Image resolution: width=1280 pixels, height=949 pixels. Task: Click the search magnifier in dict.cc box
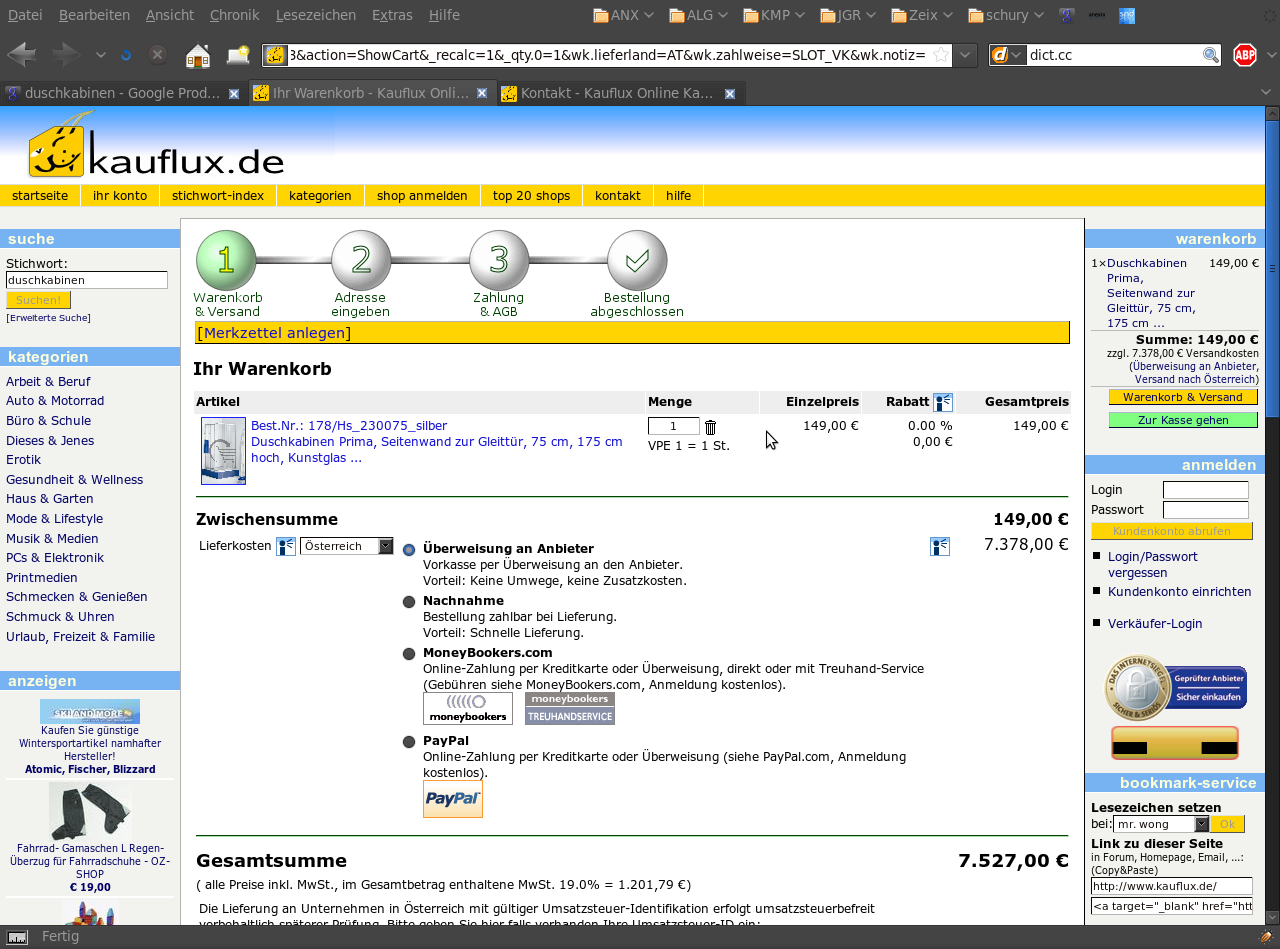pos(1210,55)
